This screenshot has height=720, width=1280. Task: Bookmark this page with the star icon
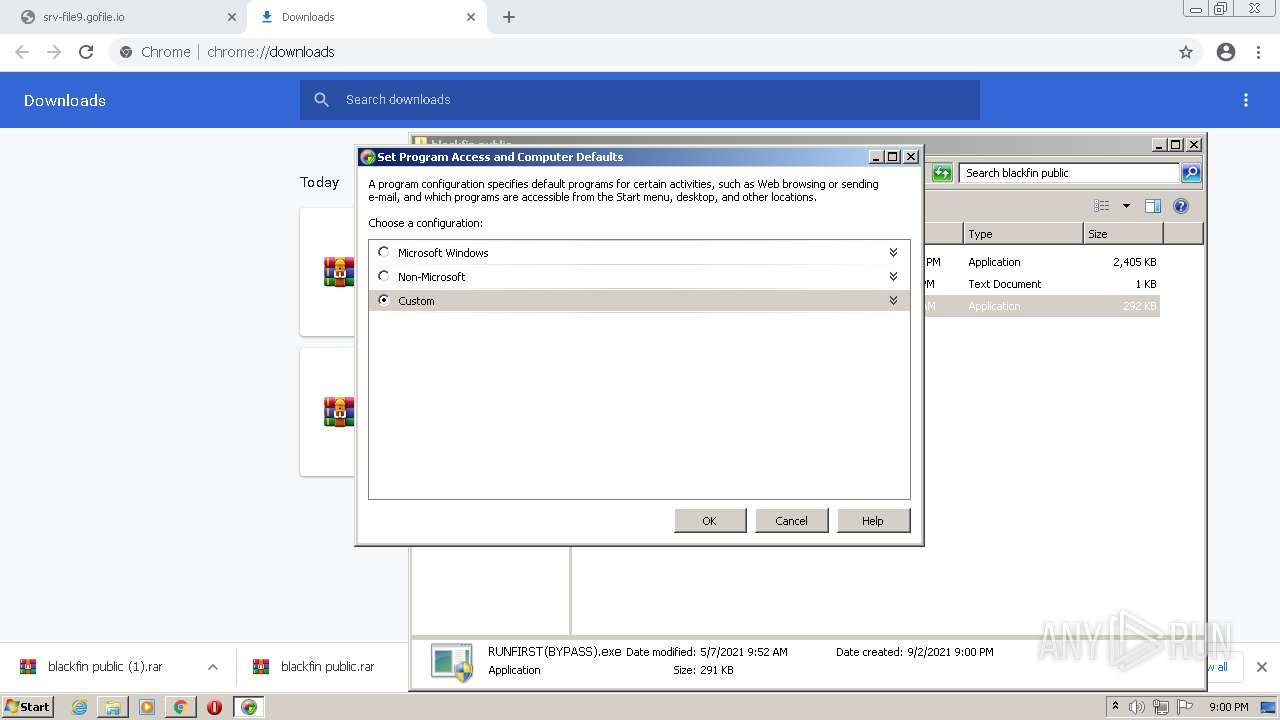pyautogui.click(x=1186, y=52)
